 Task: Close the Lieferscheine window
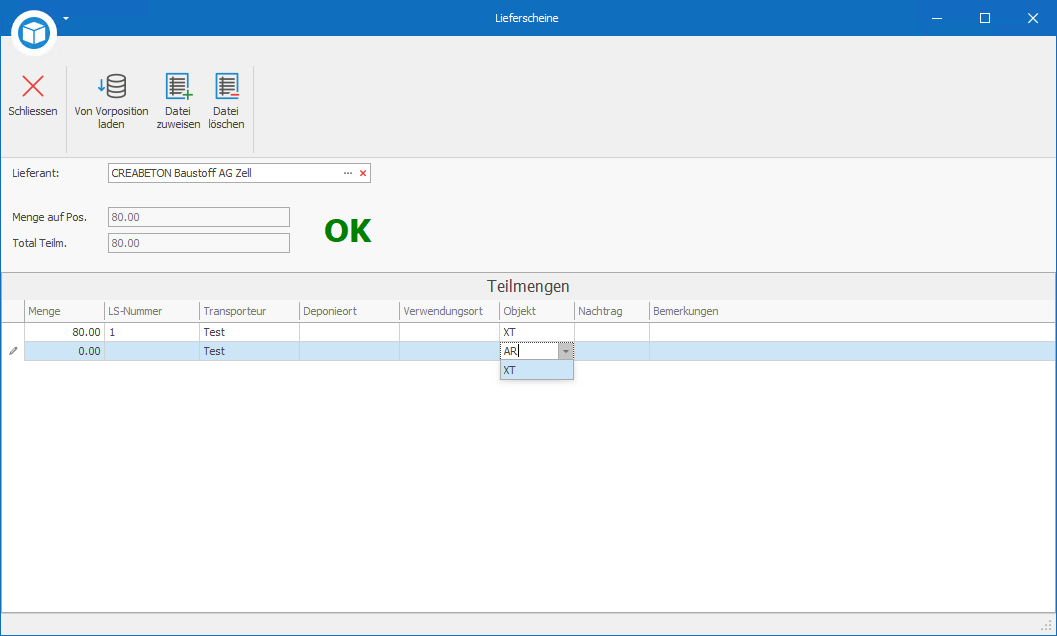(x=1033, y=18)
